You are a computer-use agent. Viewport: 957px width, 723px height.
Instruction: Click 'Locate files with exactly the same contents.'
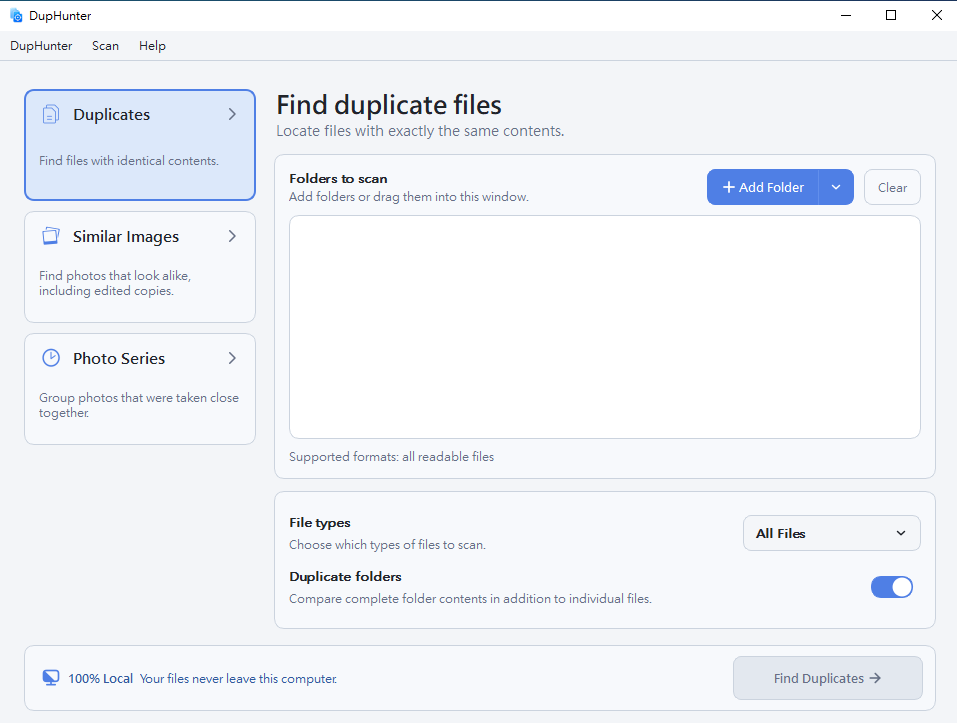tap(420, 131)
